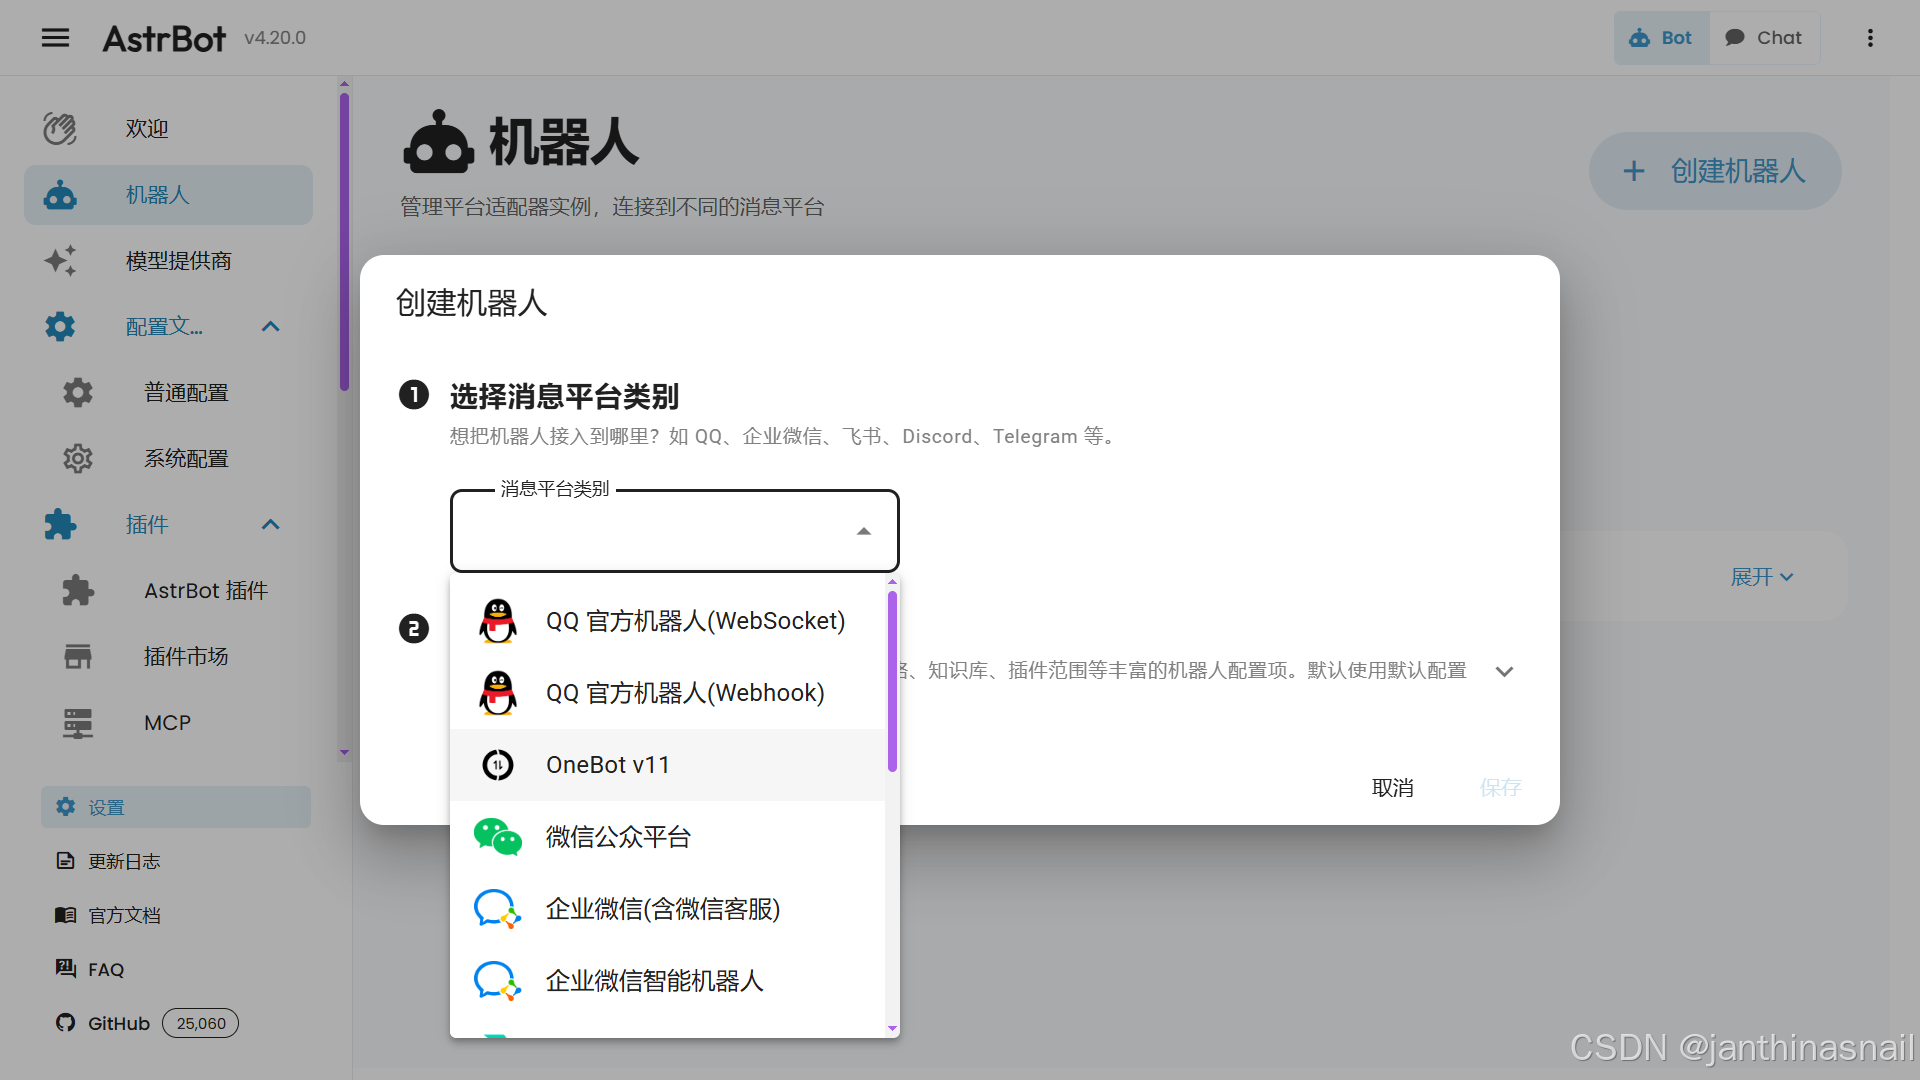Screen dimensions: 1920x1080
Task: Open the three-dot more options menu
Action: (1870, 38)
